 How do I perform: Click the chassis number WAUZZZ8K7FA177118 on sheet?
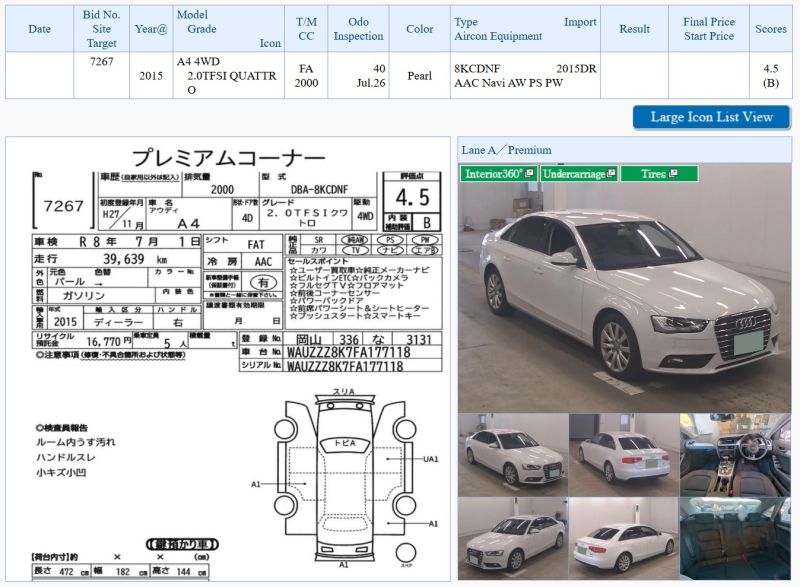click(348, 352)
